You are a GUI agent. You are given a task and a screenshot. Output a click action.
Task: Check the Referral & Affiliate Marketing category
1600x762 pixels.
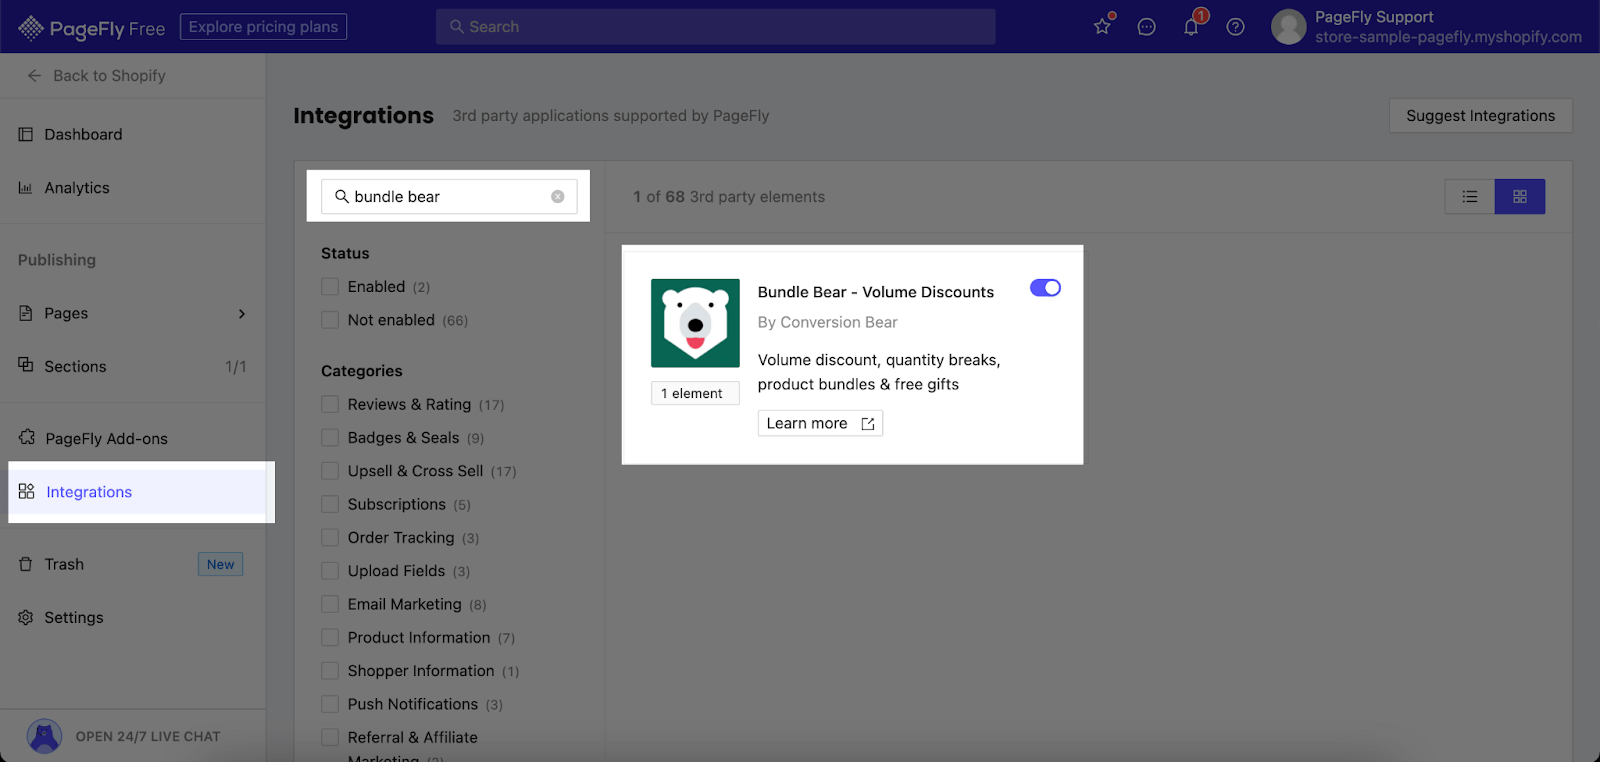click(330, 738)
